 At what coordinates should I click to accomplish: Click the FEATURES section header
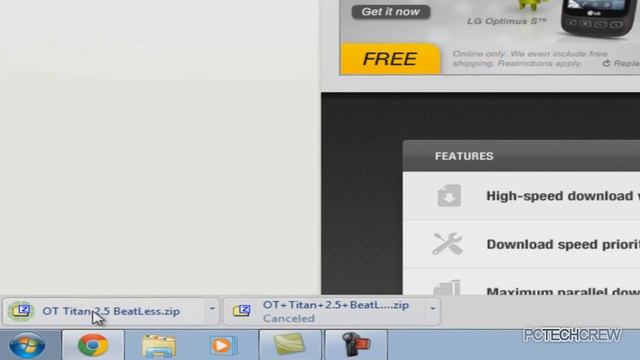[464, 156]
